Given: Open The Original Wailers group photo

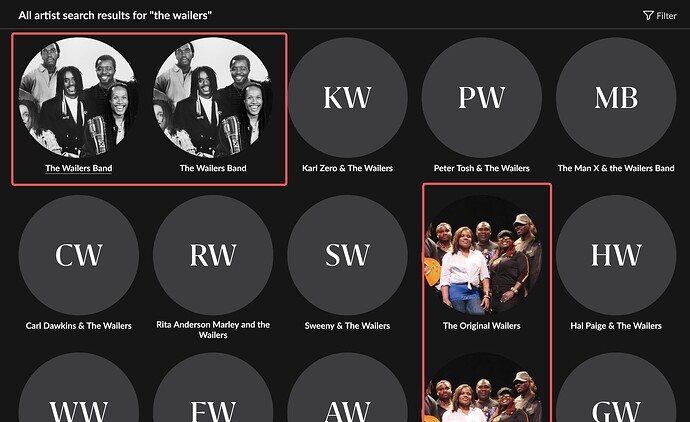Looking at the screenshot, I should 481,255.
